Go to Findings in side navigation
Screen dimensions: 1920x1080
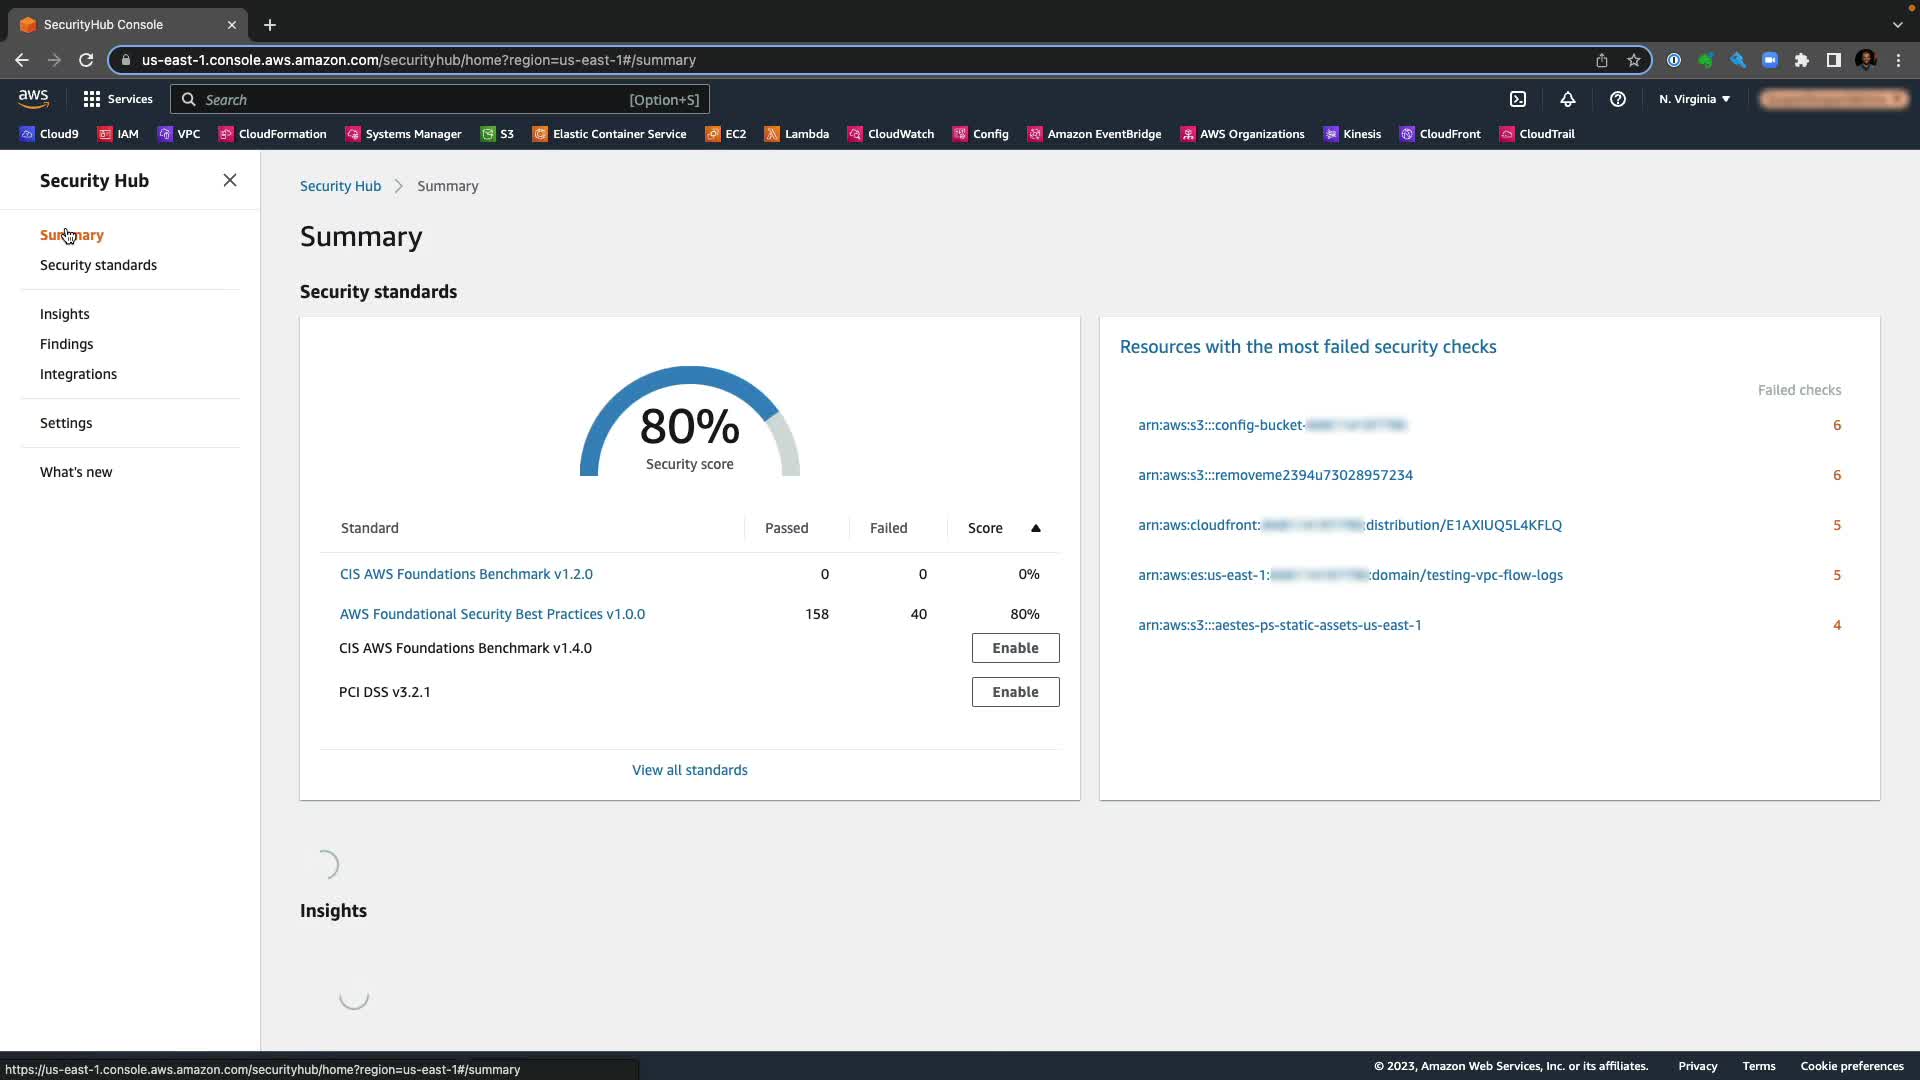tap(66, 344)
